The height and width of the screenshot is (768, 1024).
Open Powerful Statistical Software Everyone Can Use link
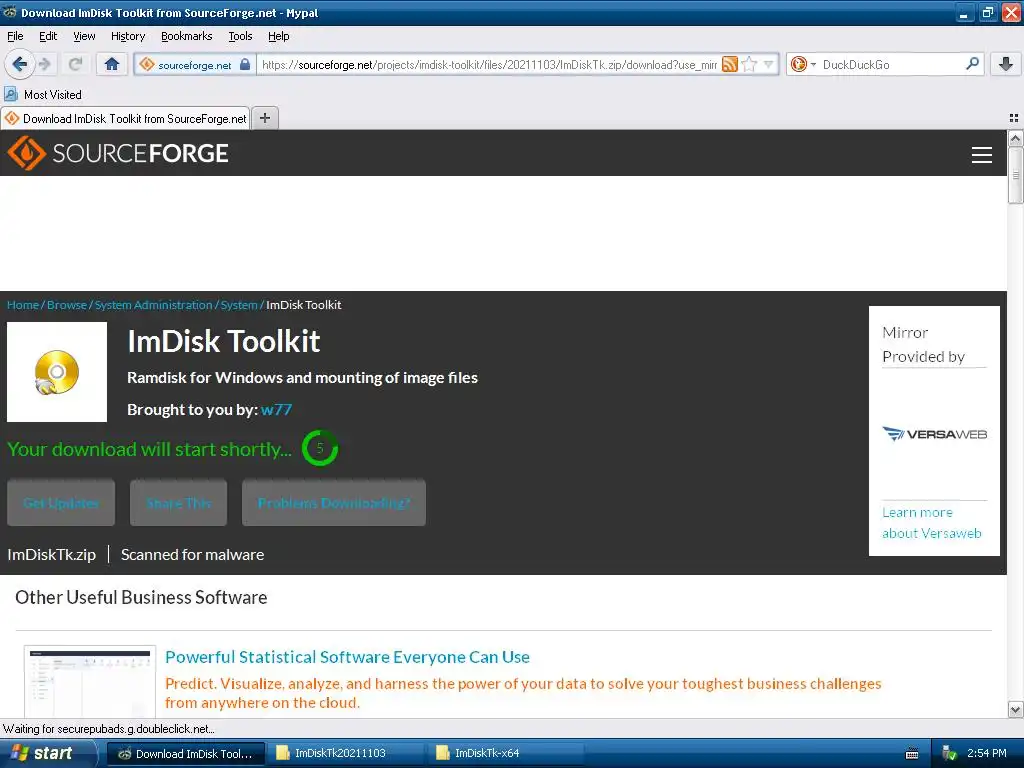pyautogui.click(x=347, y=657)
